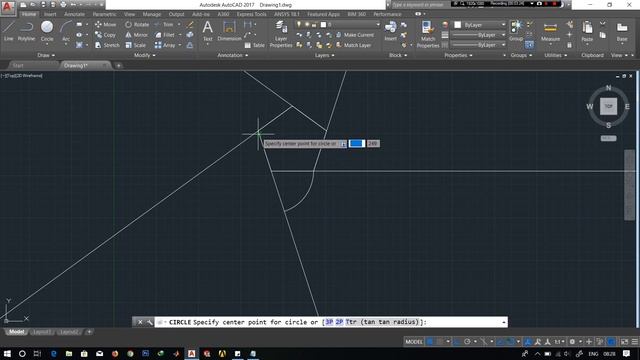This screenshot has width=640, height=360.
Task: Open the status bar Customization menu
Action: [635, 342]
